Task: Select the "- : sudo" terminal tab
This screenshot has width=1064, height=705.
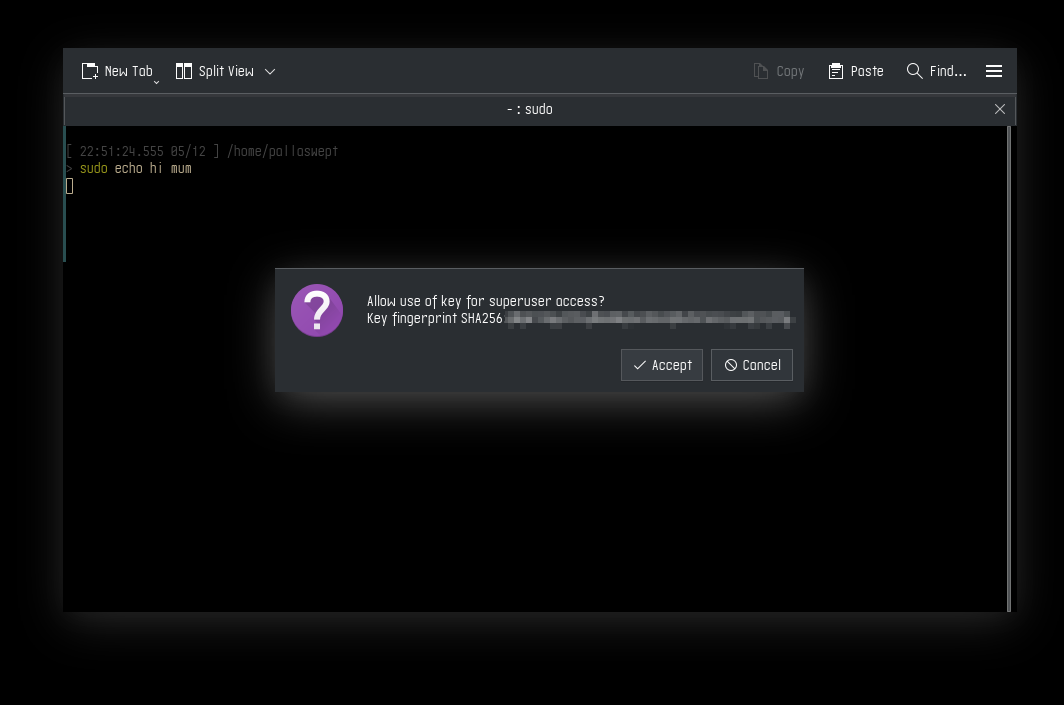Action: click(529, 109)
